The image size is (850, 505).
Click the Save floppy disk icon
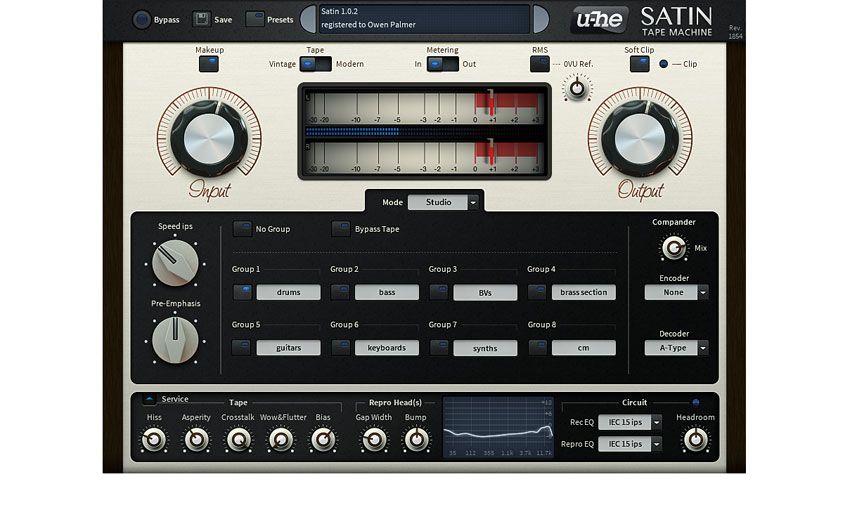click(201, 19)
